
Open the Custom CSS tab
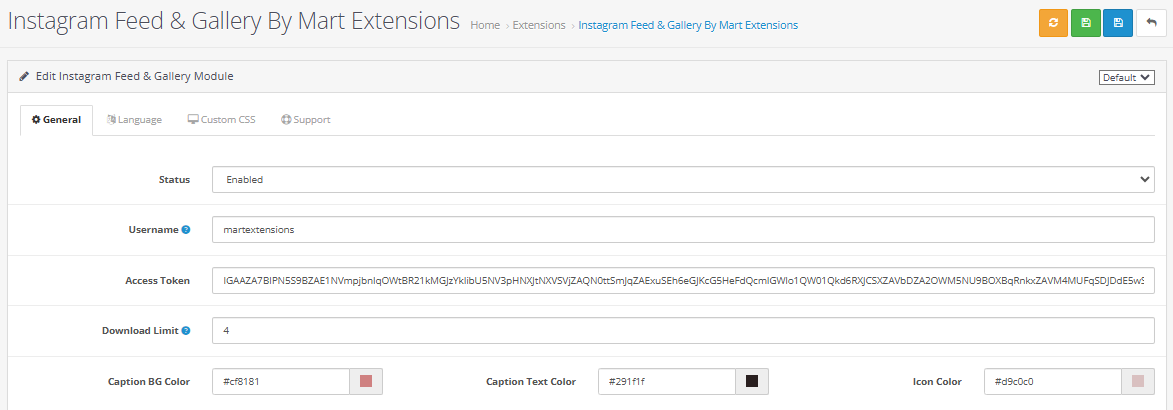[x=221, y=120]
